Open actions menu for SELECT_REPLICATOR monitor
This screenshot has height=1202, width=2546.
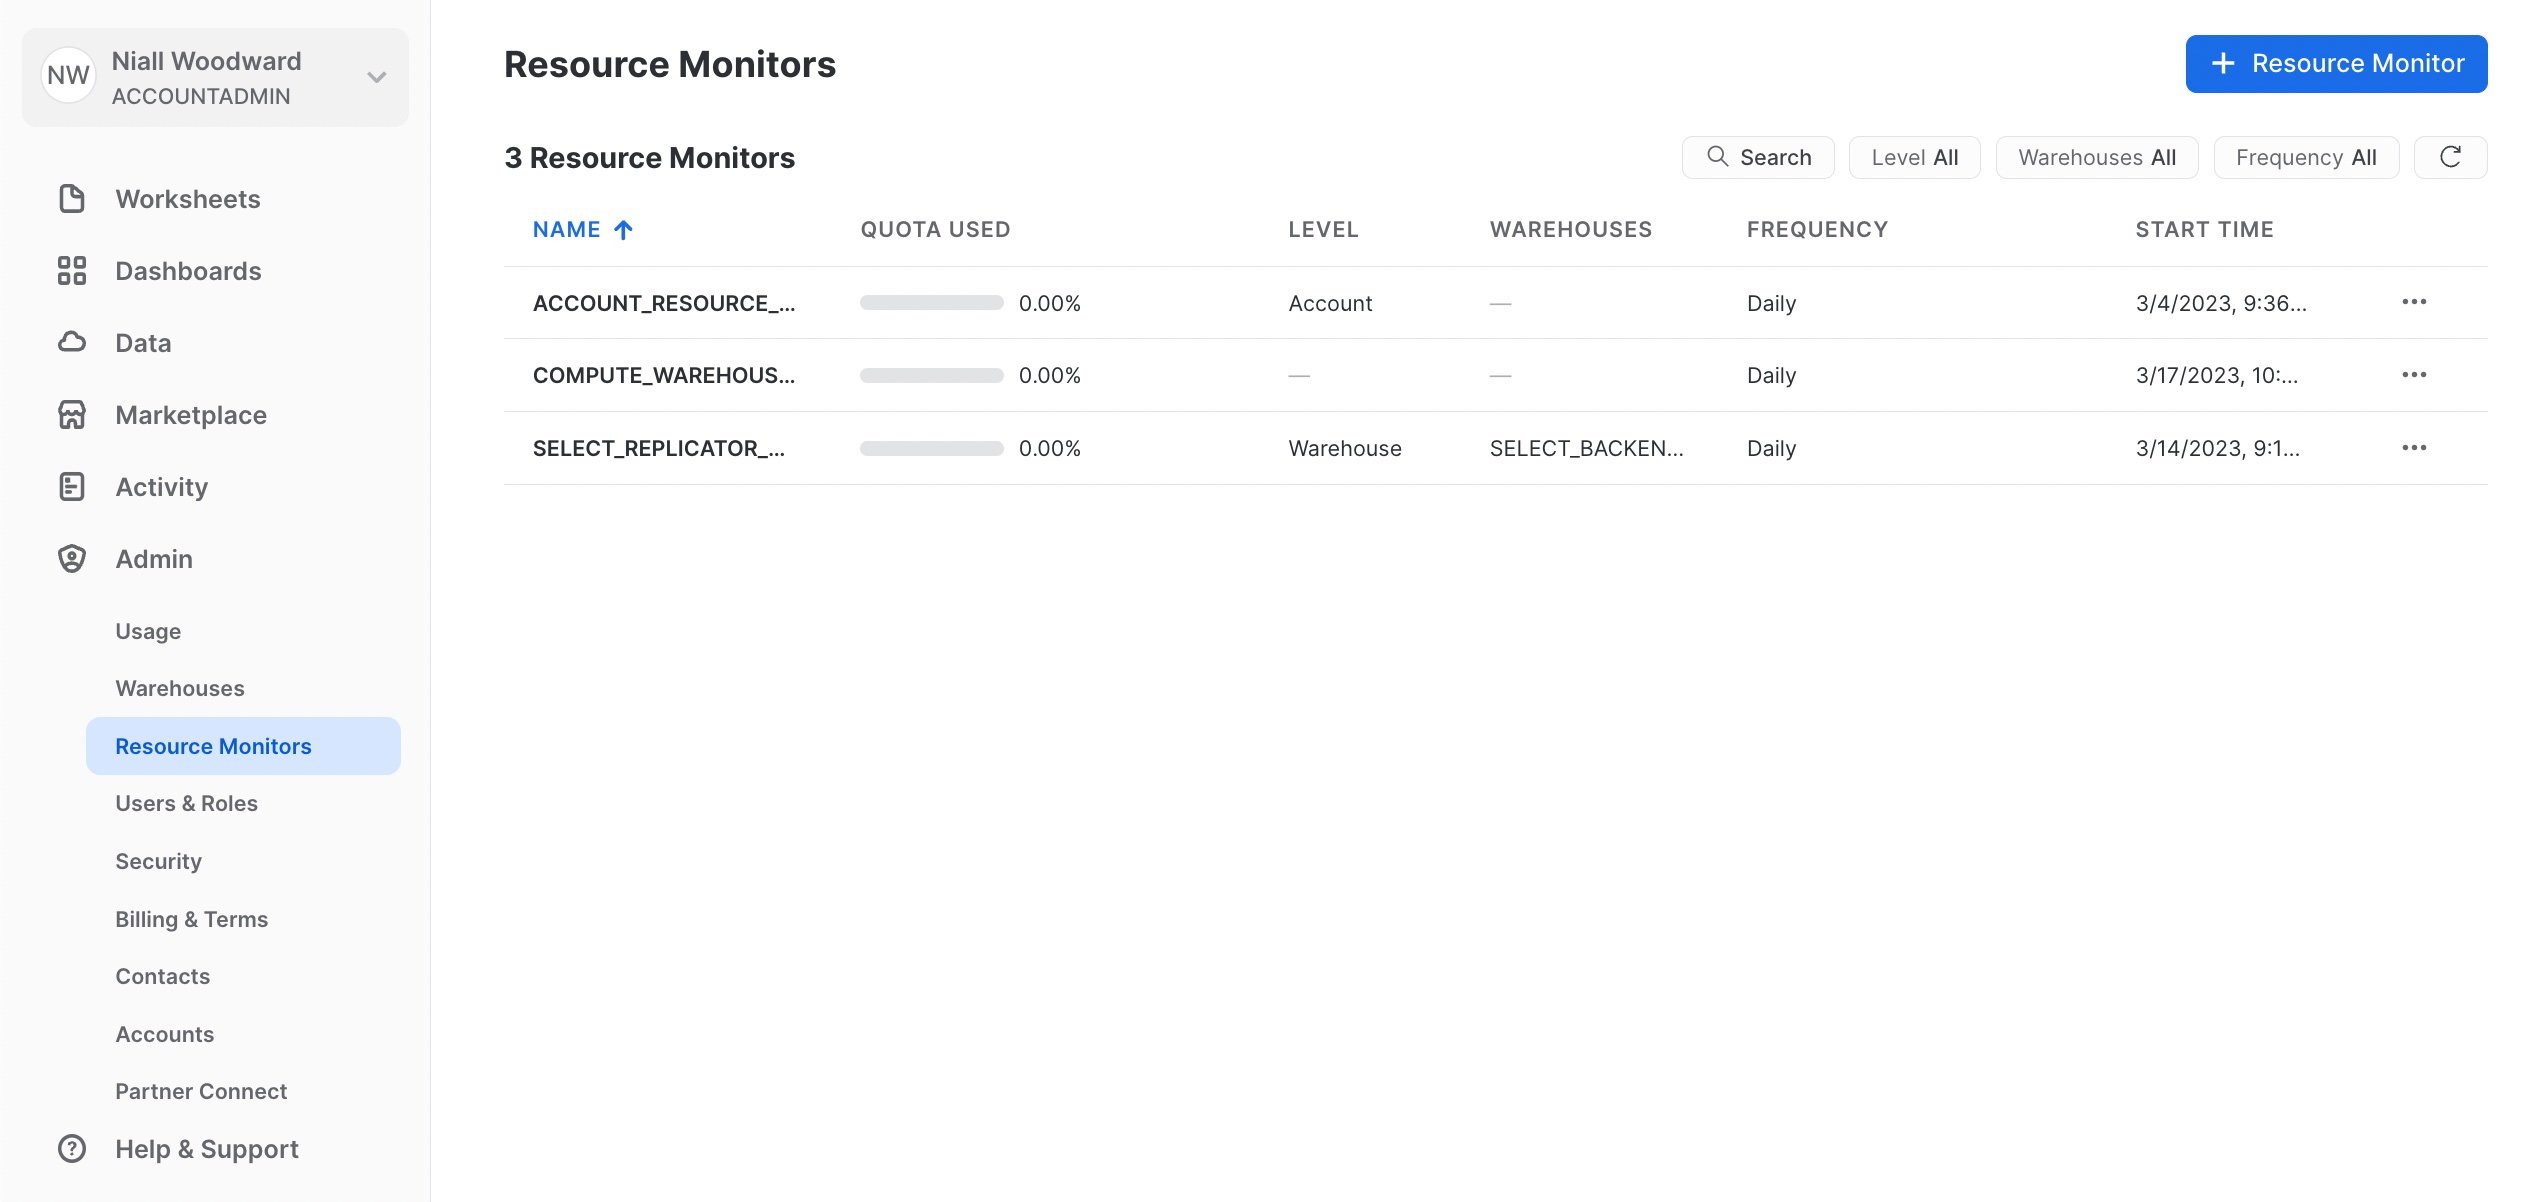point(2414,448)
